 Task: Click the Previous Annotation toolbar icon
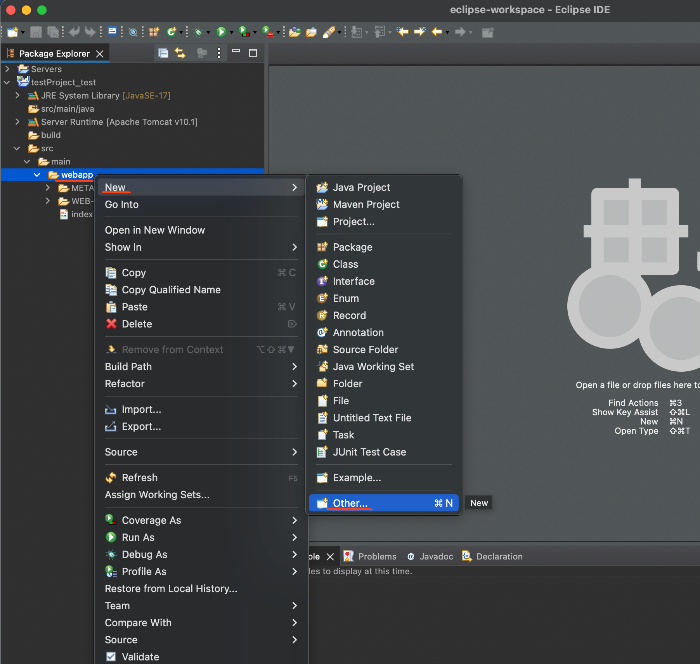tap(379, 32)
